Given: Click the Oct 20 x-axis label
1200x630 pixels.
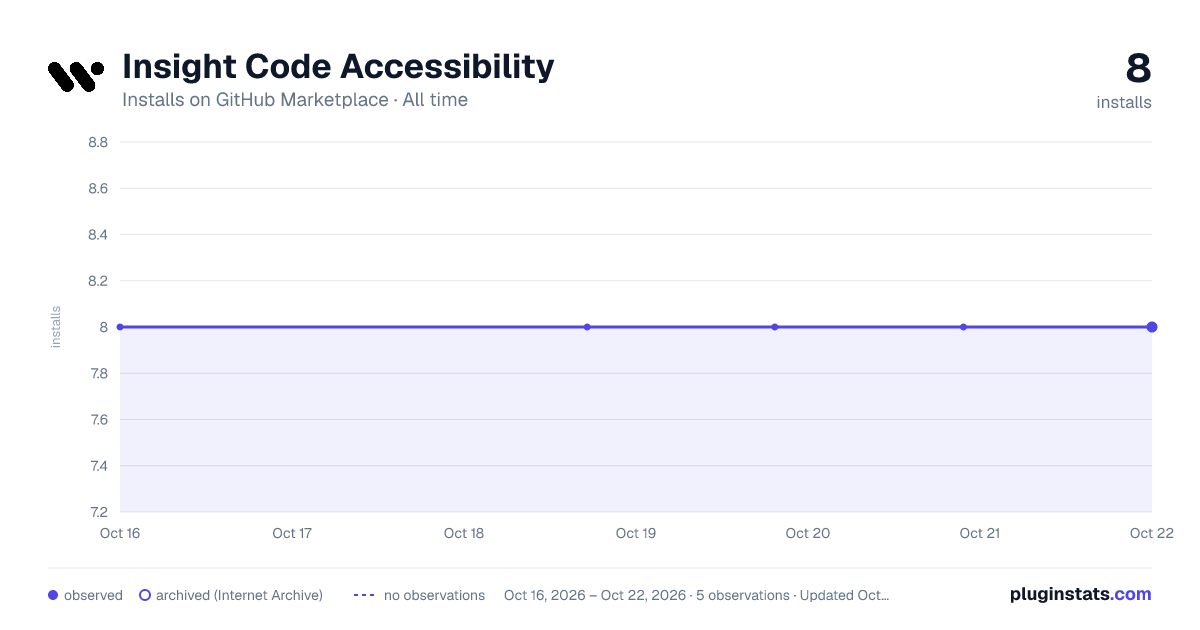Looking at the screenshot, I should (808, 533).
